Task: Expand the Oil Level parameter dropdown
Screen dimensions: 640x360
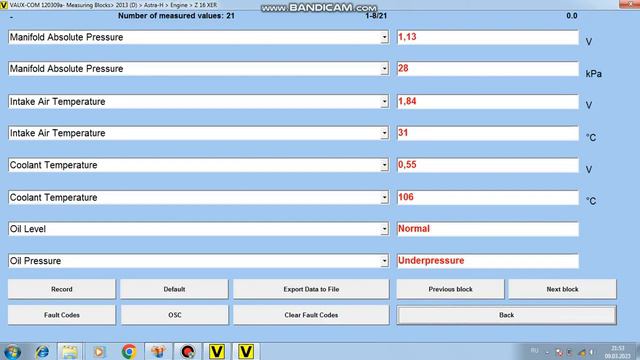Action: [x=384, y=229]
